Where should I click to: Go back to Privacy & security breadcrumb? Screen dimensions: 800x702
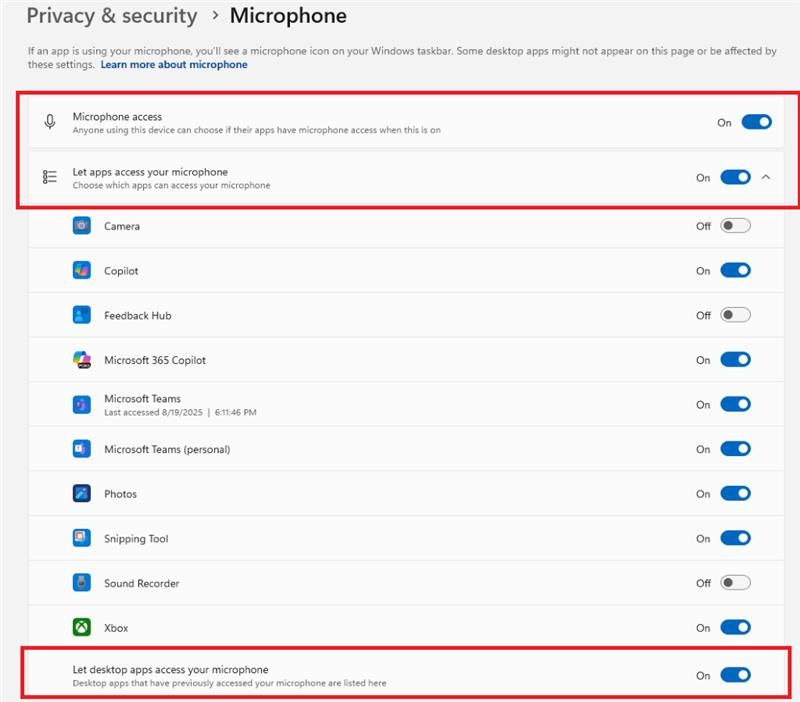[x=112, y=16]
